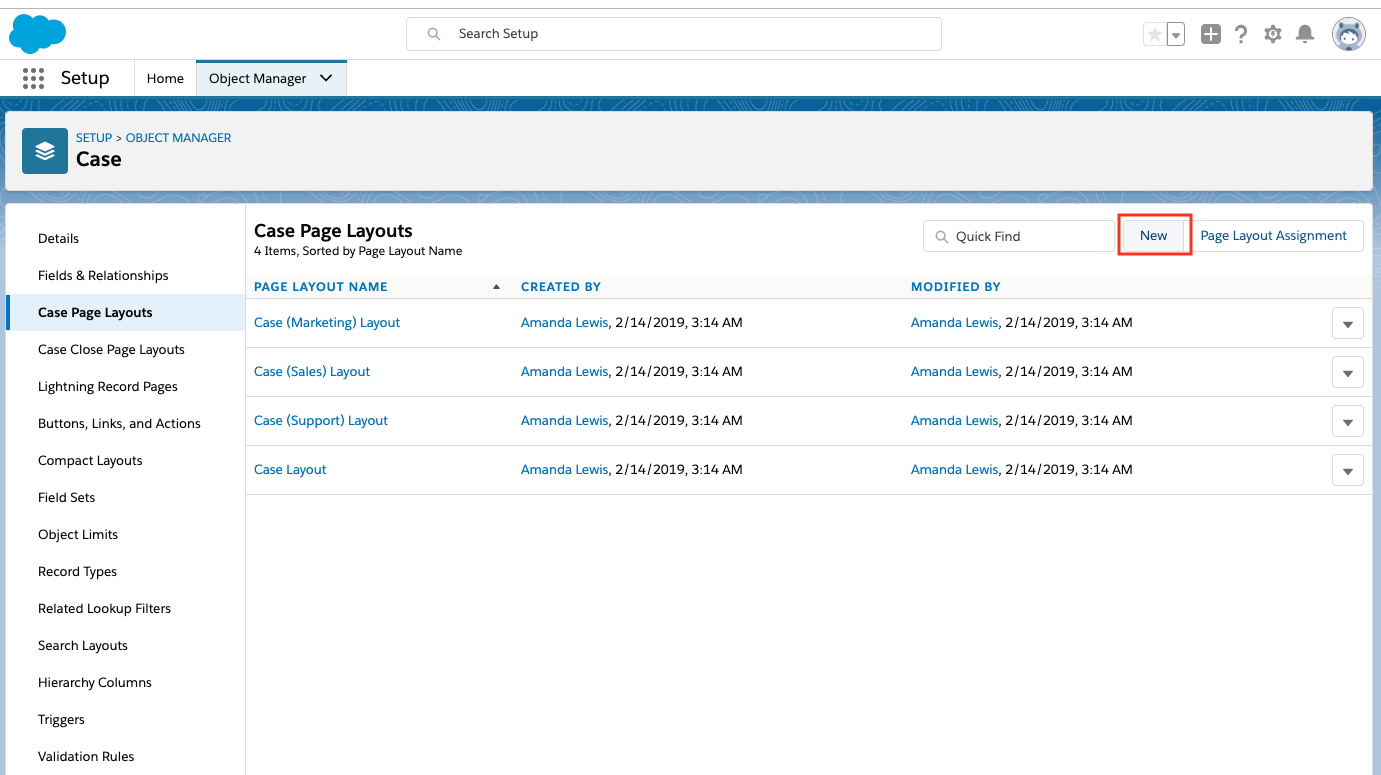Click the MODIFIED BY column header
Viewport: 1381px width, 775px height.
(x=956, y=287)
